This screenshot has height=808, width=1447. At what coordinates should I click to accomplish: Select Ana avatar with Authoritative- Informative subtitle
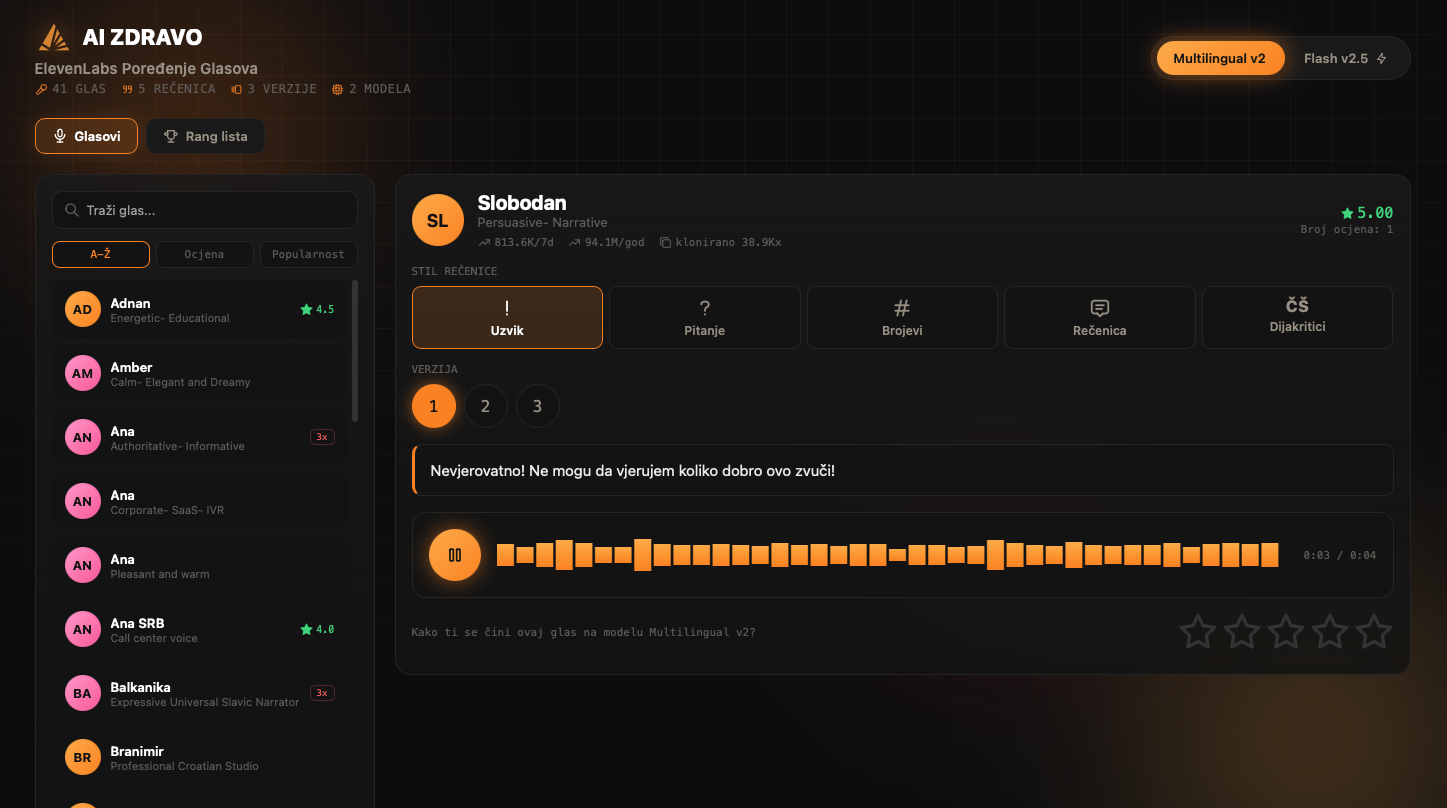pos(82,437)
